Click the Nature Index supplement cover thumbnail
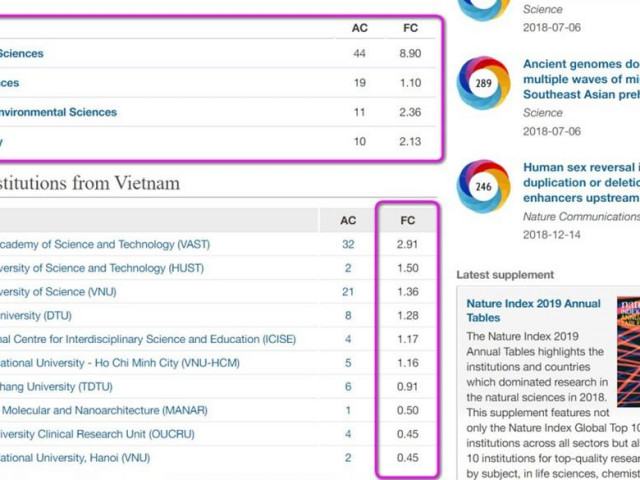The width and height of the screenshot is (640, 480). click(628, 351)
